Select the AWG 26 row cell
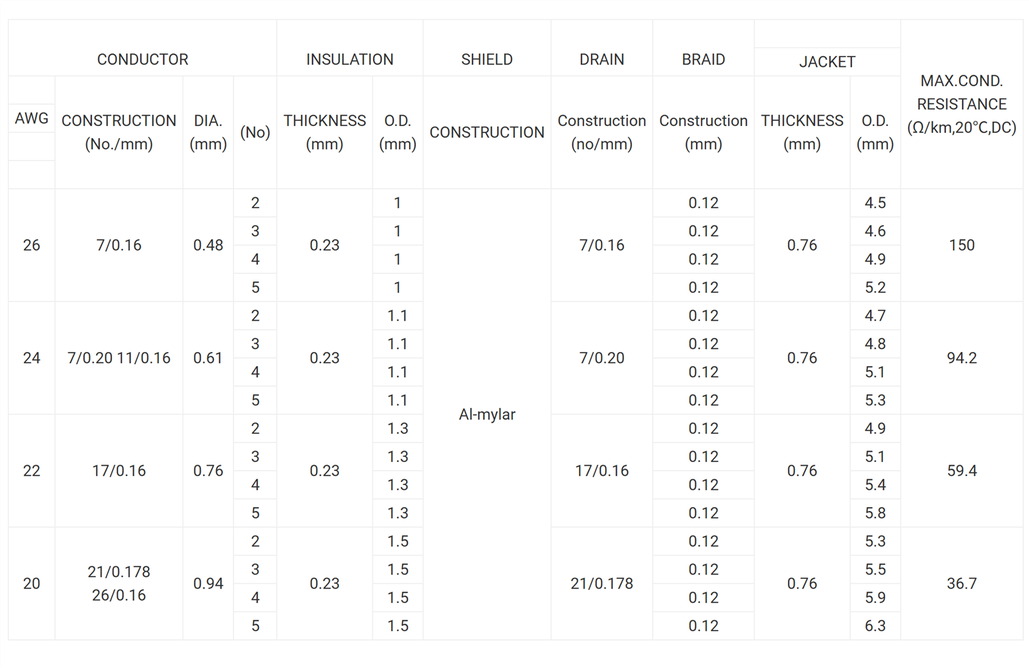The image size is (1029, 669). point(32,245)
